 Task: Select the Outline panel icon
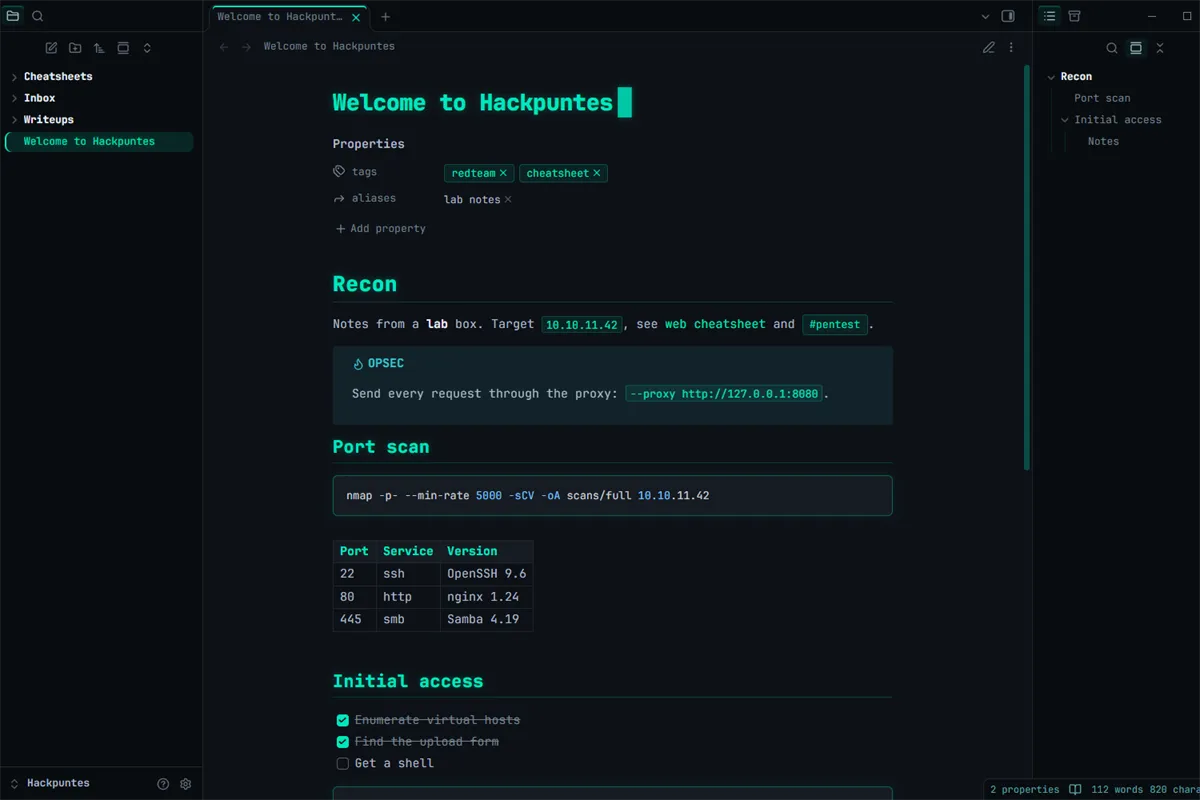coord(1049,16)
